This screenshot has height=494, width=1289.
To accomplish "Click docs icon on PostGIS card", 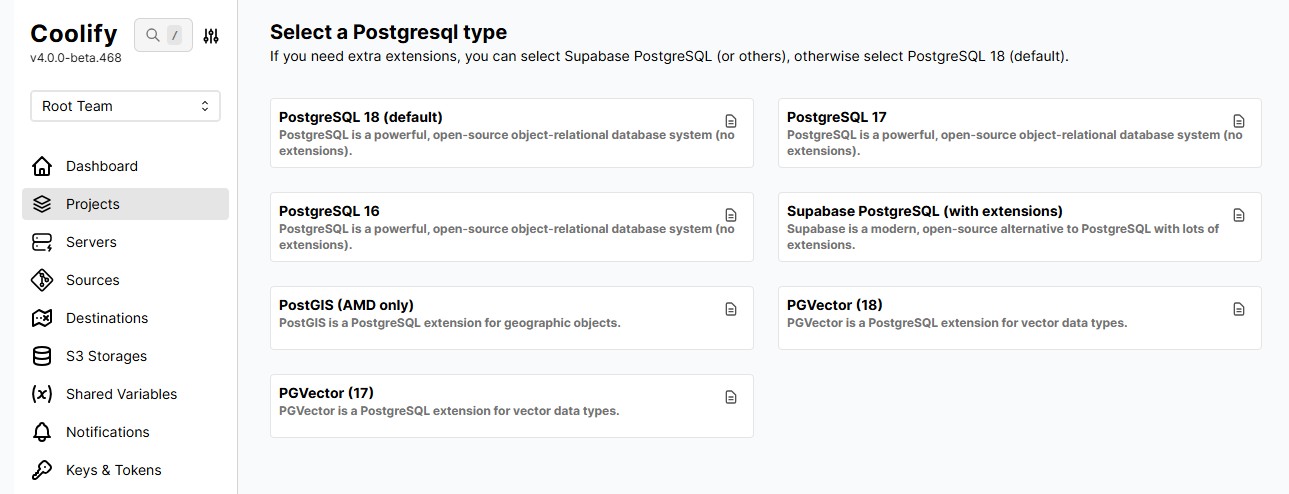I will point(731,309).
